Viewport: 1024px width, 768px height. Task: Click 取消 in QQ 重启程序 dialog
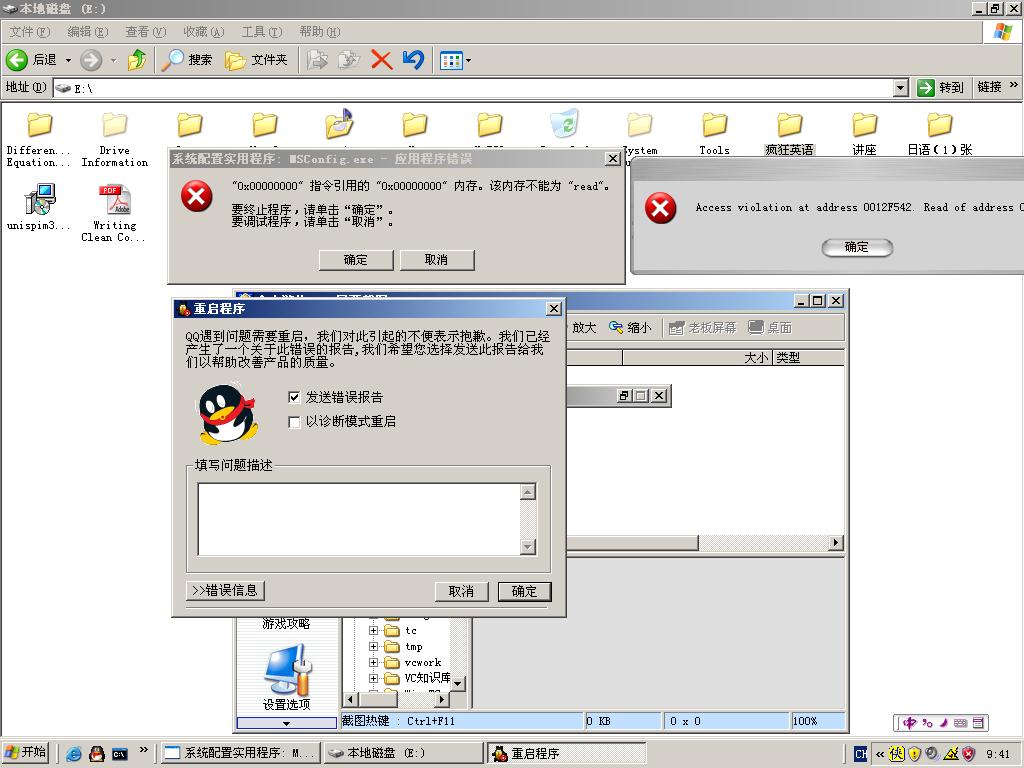tap(461, 591)
